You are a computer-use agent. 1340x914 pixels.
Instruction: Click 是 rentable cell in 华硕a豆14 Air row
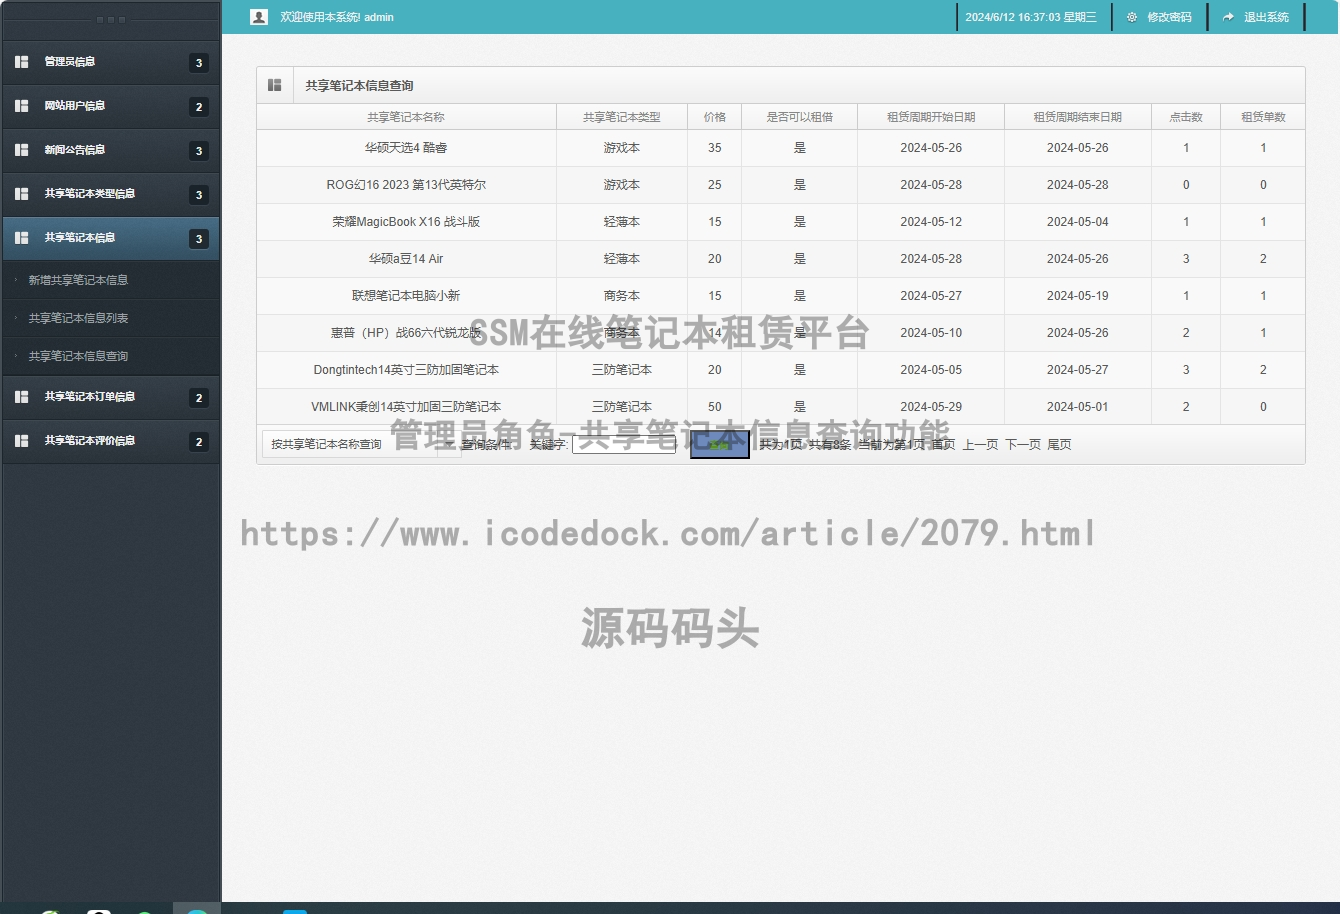pyautogui.click(x=800, y=259)
